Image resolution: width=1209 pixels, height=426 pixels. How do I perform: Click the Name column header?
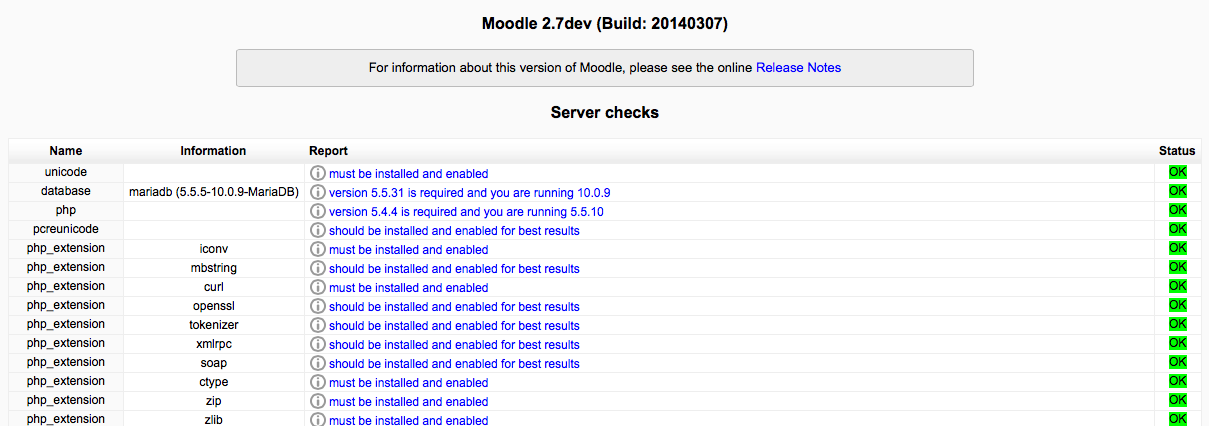66,151
